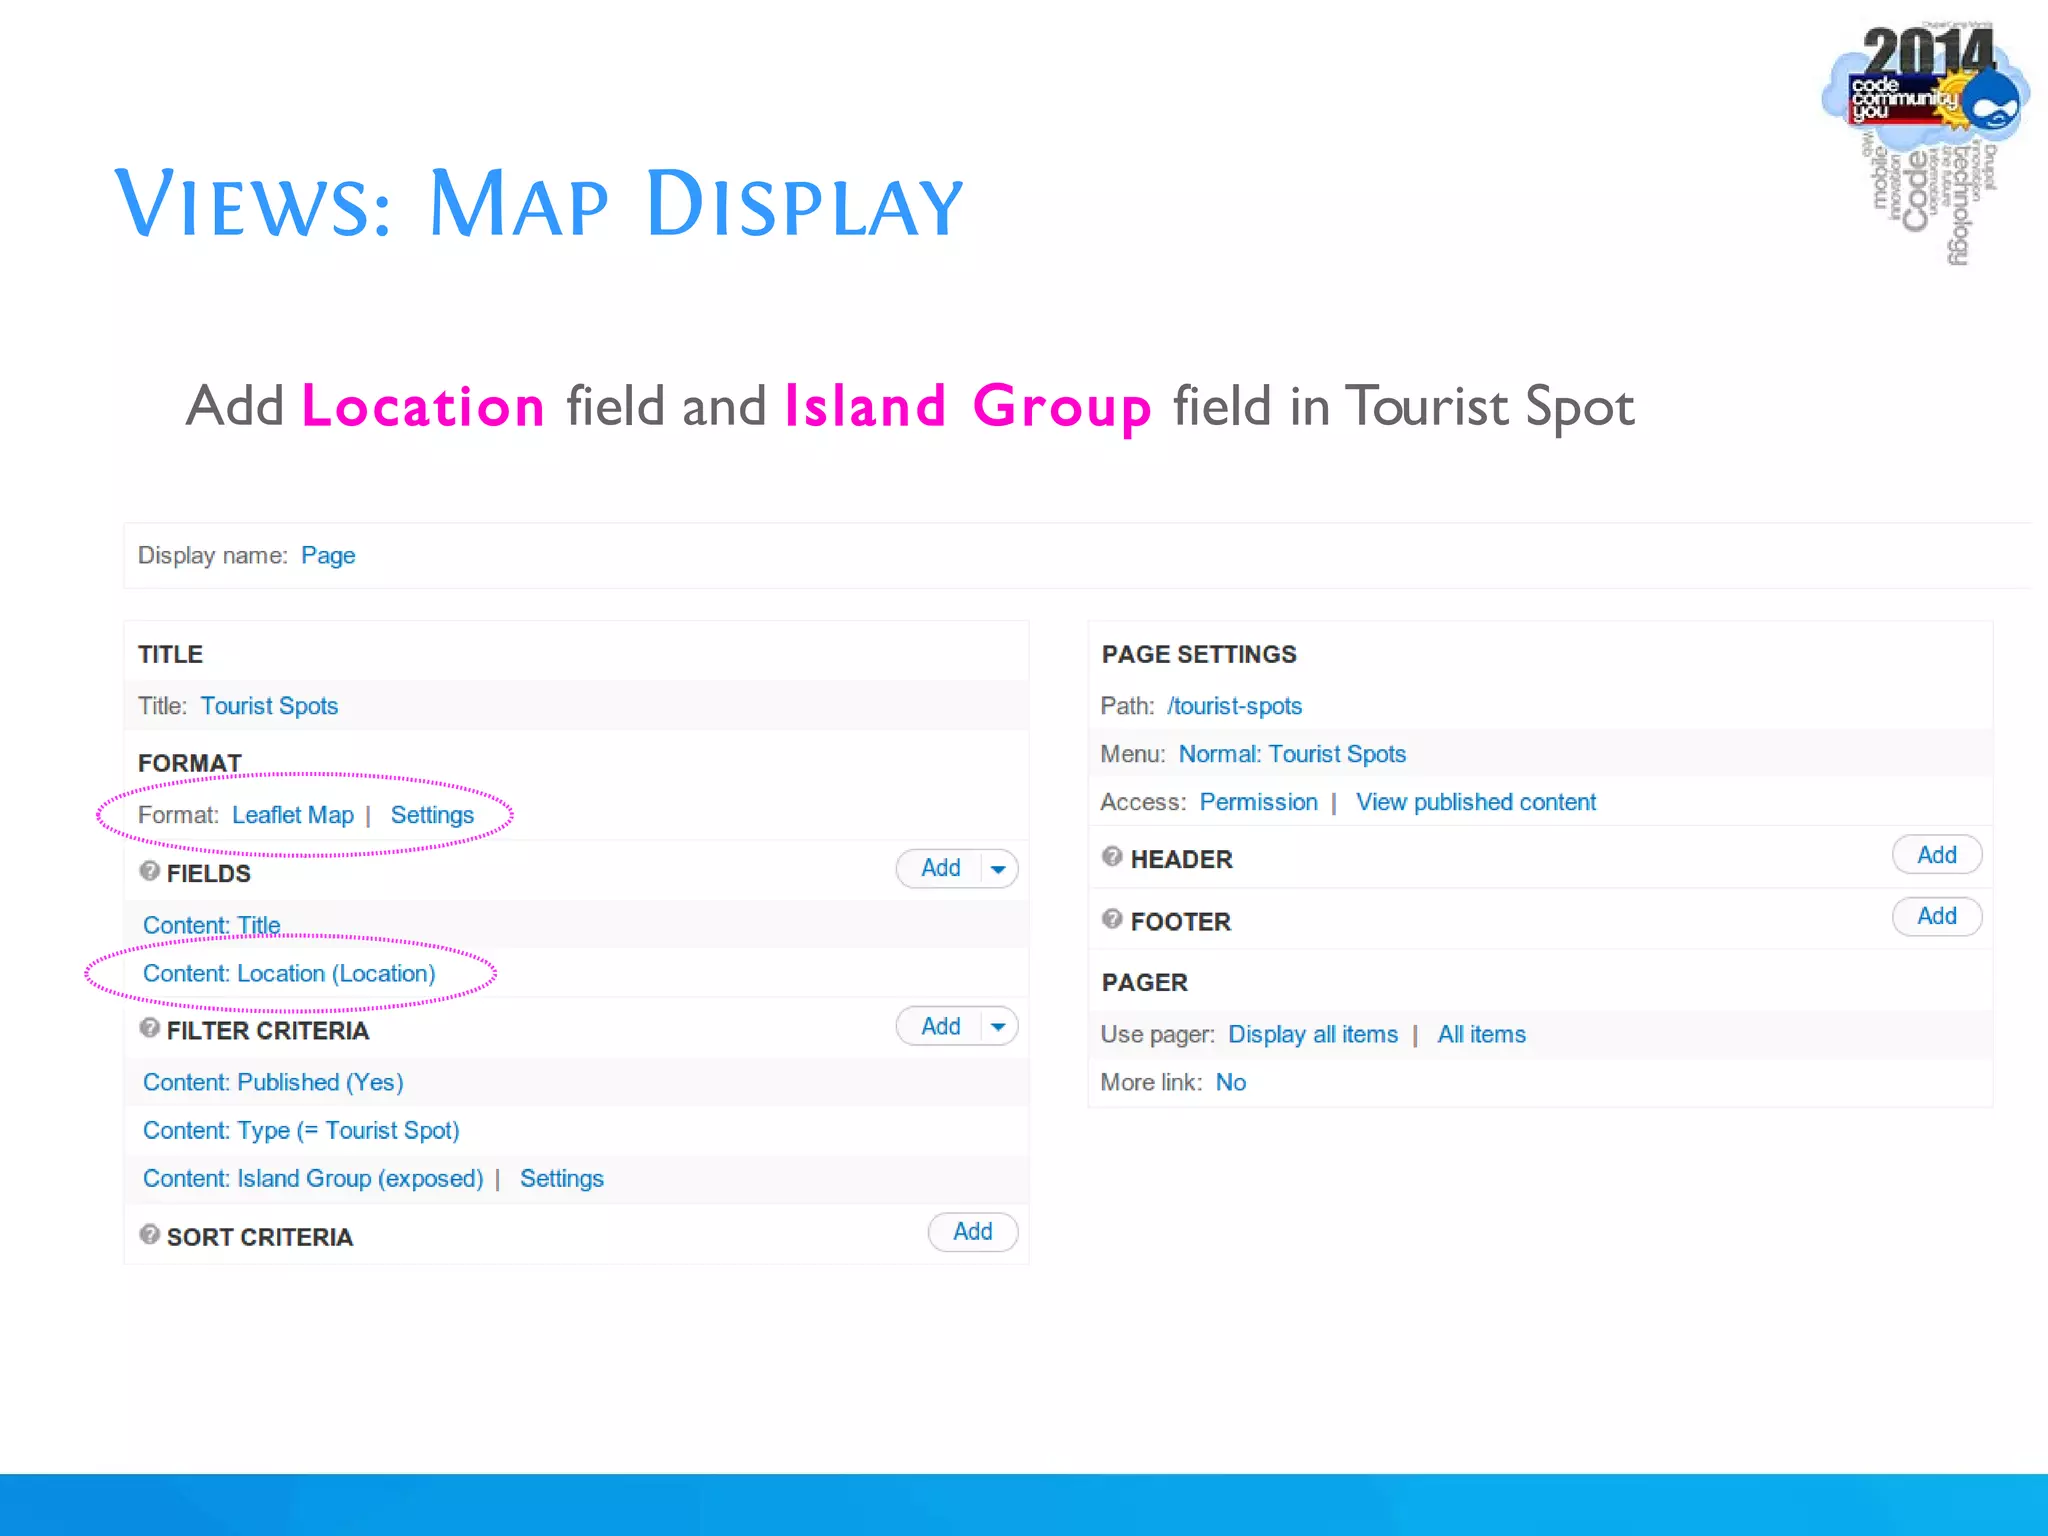Edit the /tourist-spots path
The width and height of the screenshot is (2048, 1536).
point(1234,706)
